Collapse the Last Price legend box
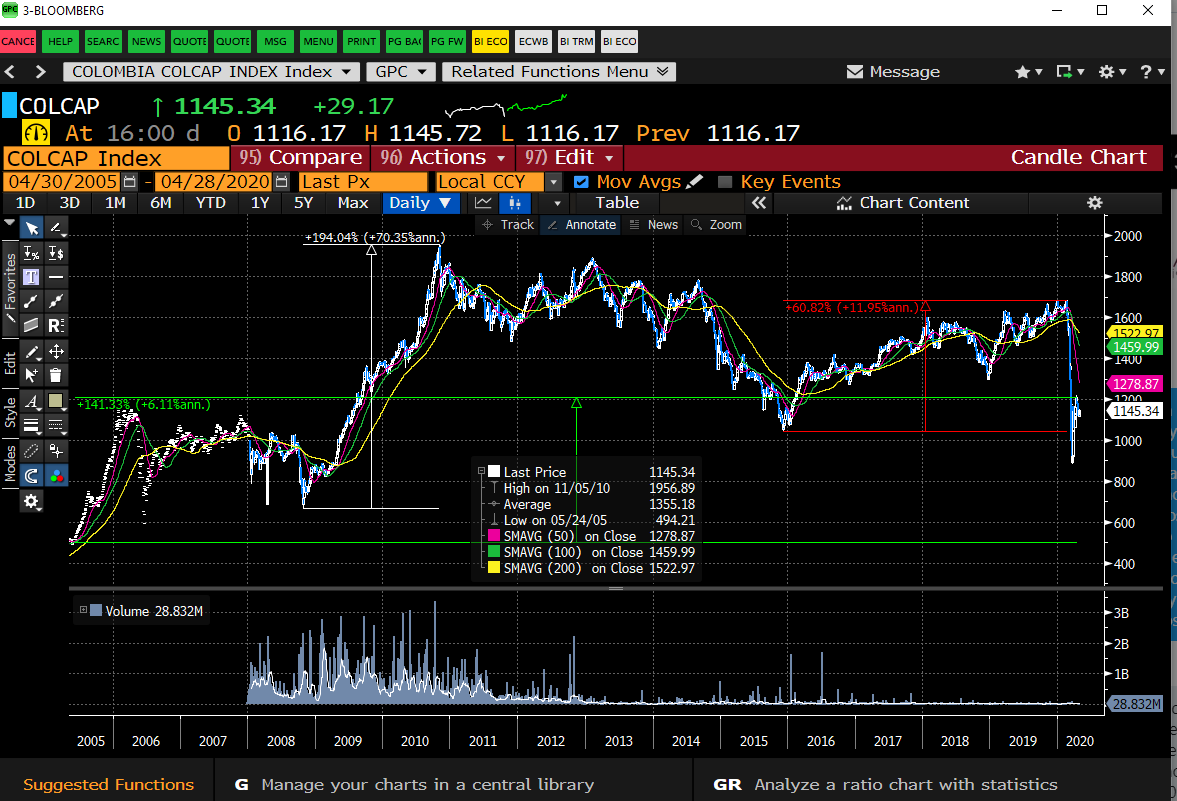 481,471
